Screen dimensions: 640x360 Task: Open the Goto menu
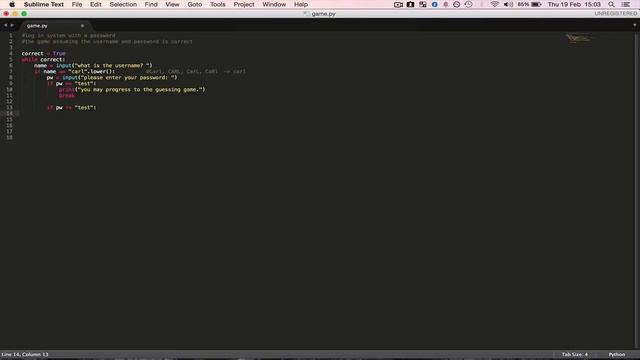pyautogui.click(x=195, y=4)
